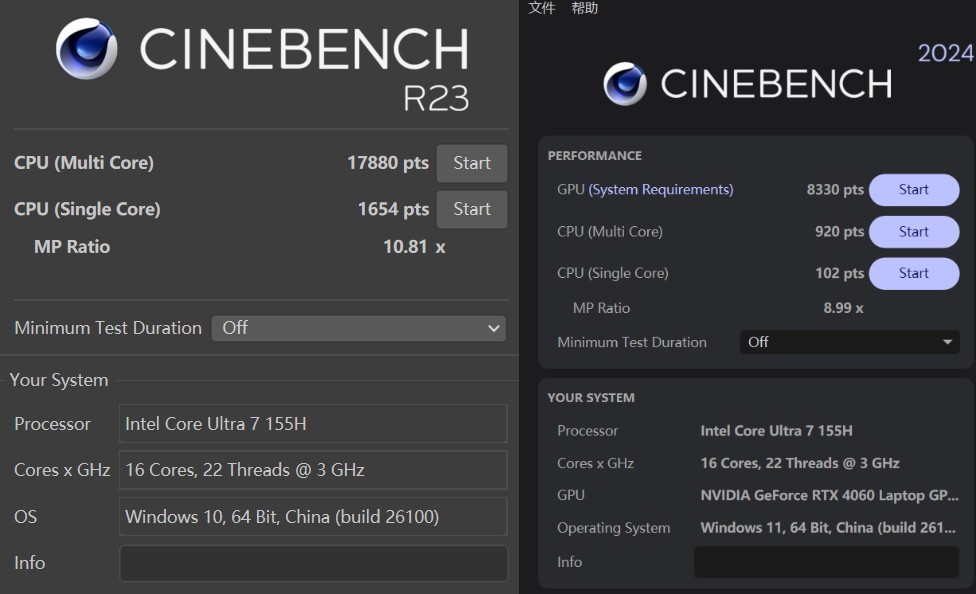Start the R23 CPU Multi Core test

(x=472, y=163)
